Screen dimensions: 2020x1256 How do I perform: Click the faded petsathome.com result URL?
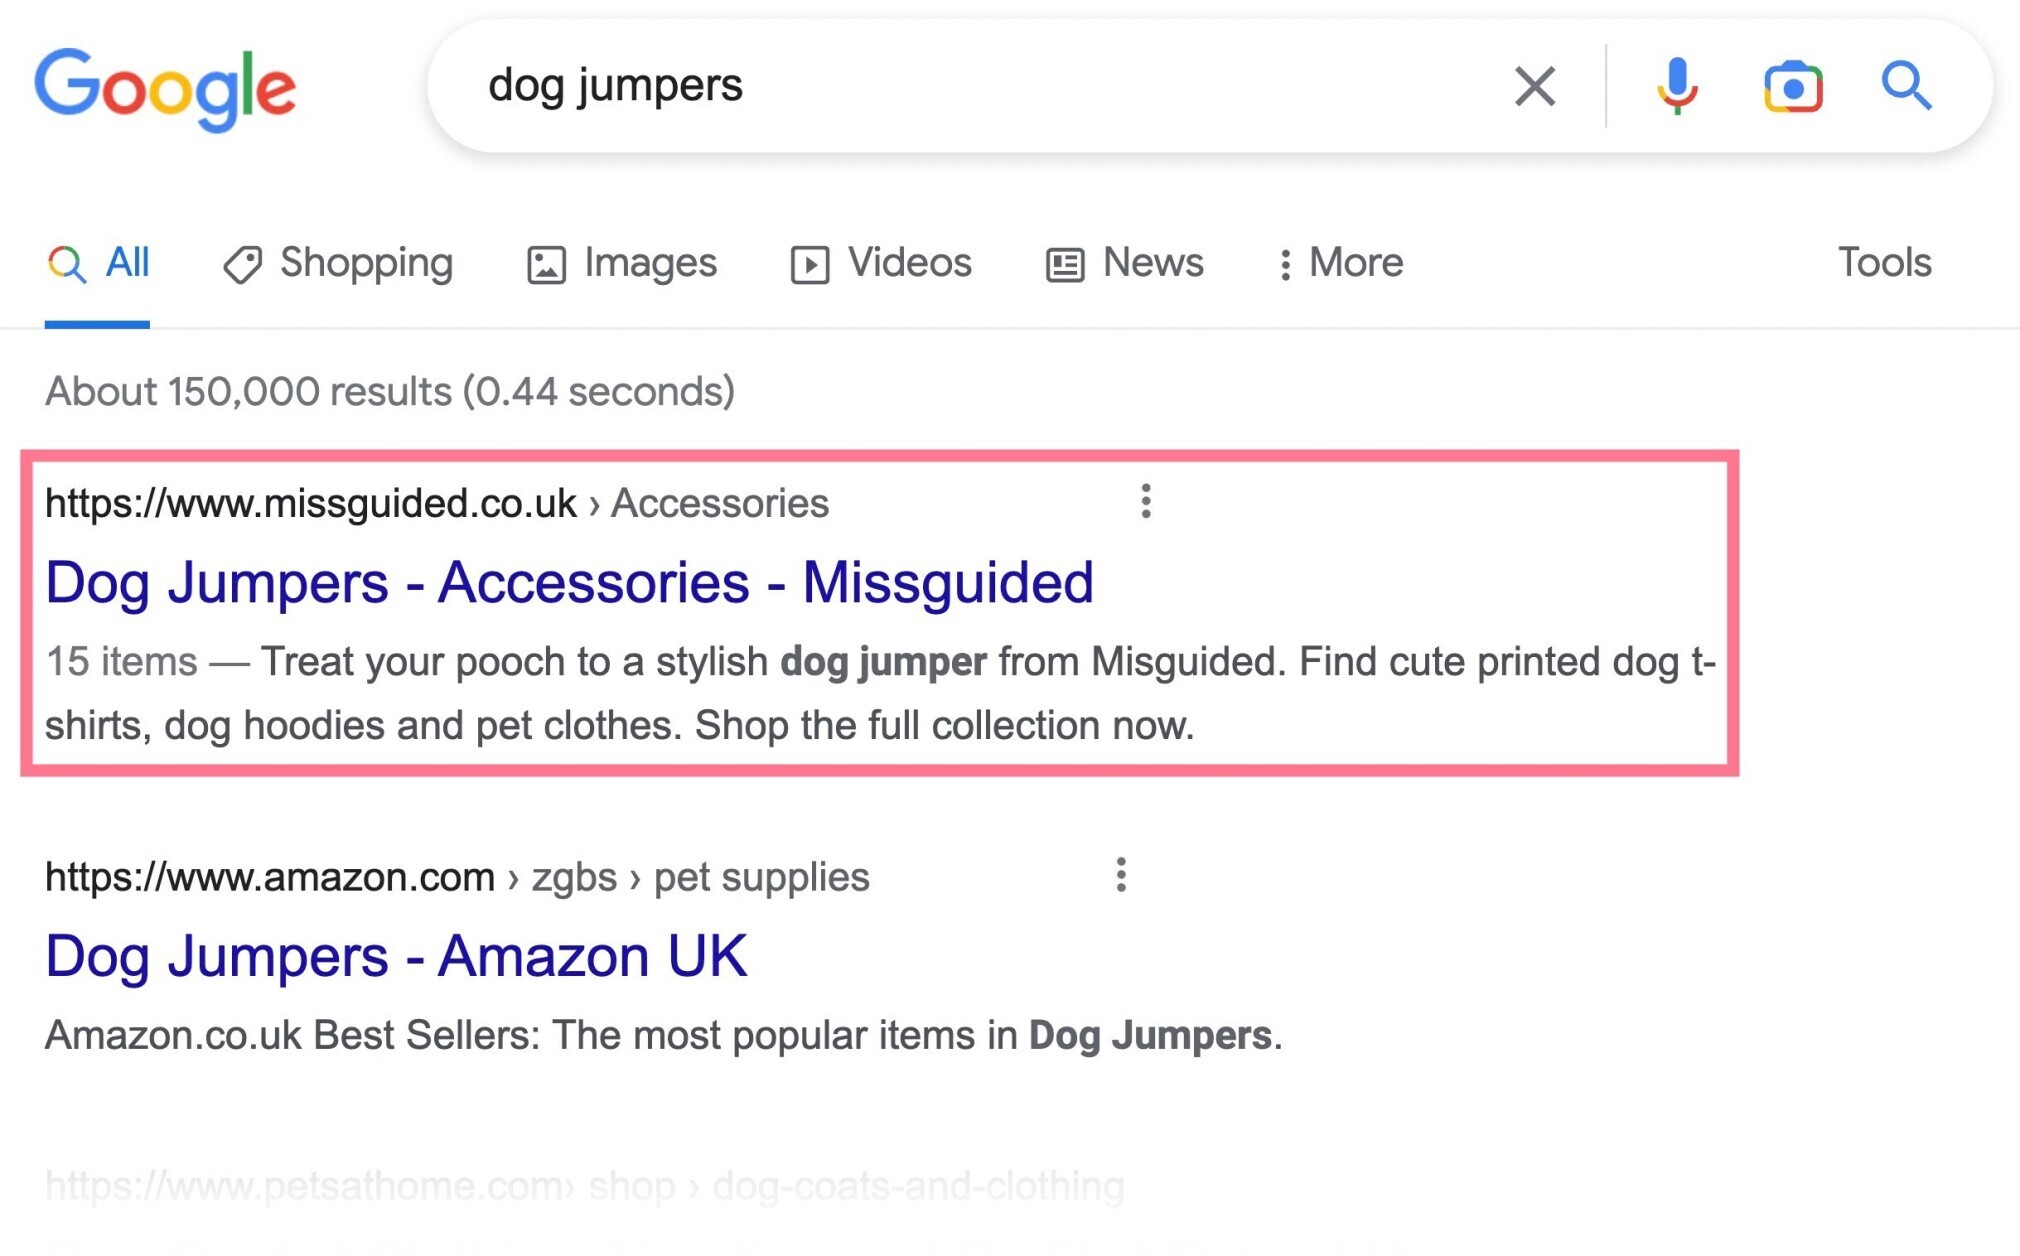click(x=585, y=1186)
